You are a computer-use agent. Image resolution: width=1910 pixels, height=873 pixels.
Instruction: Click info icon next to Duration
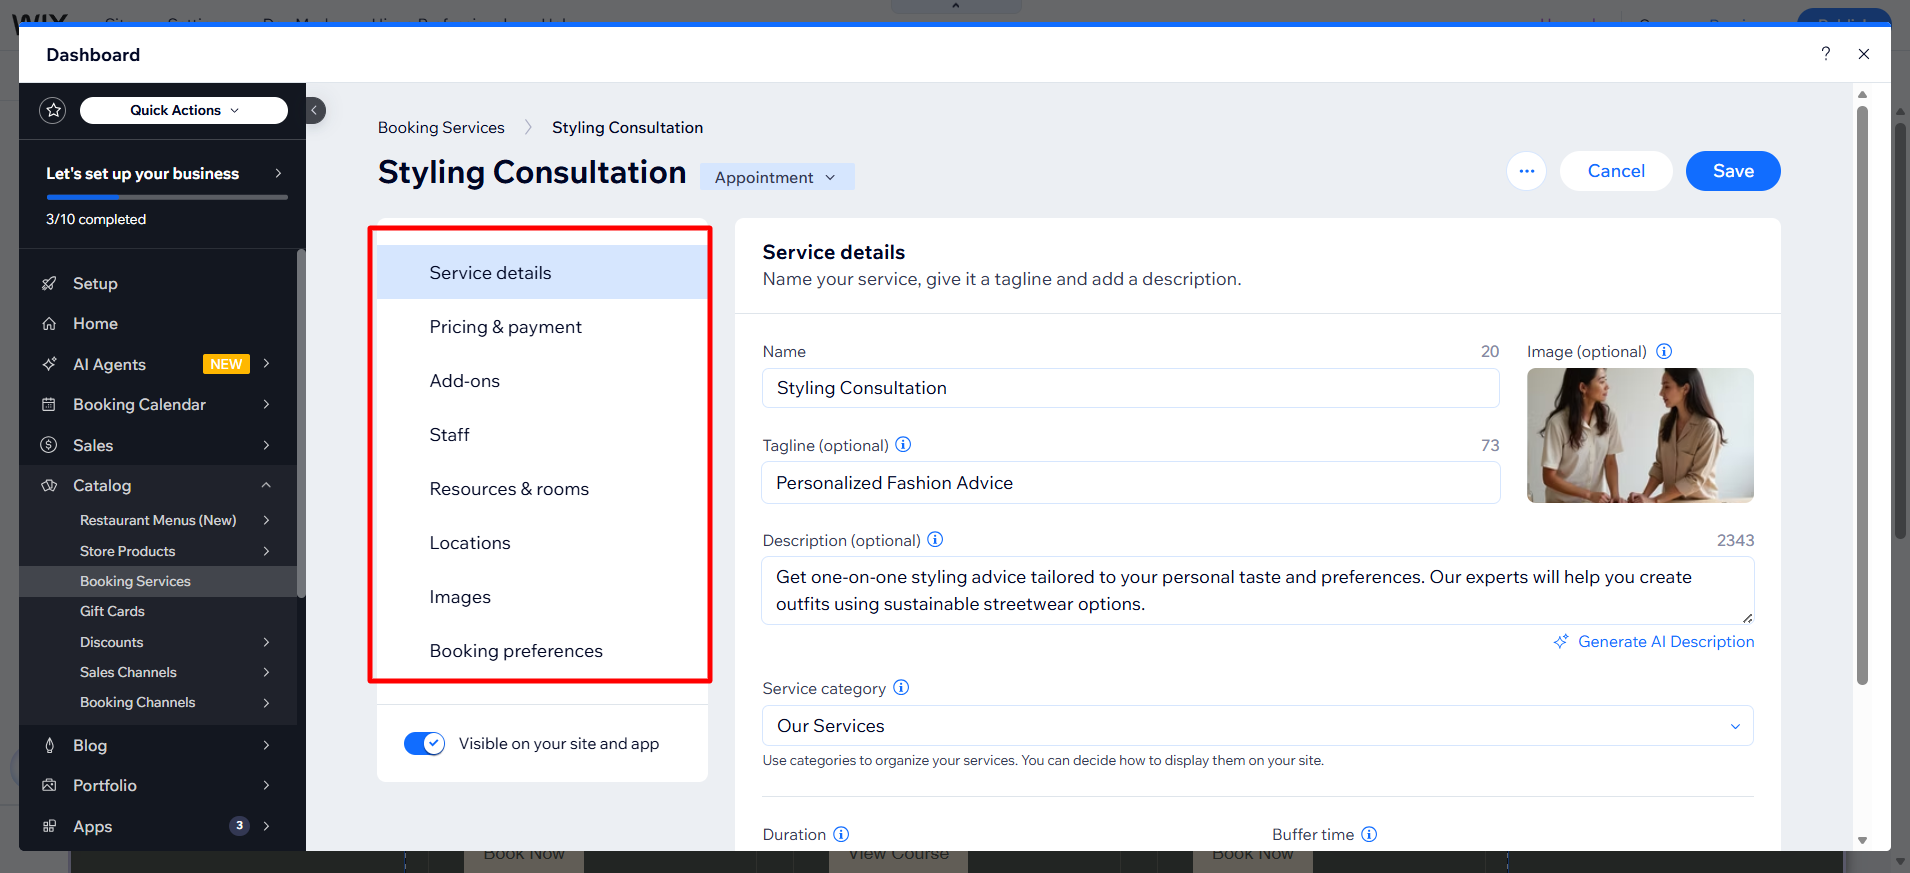pyautogui.click(x=841, y=834)
